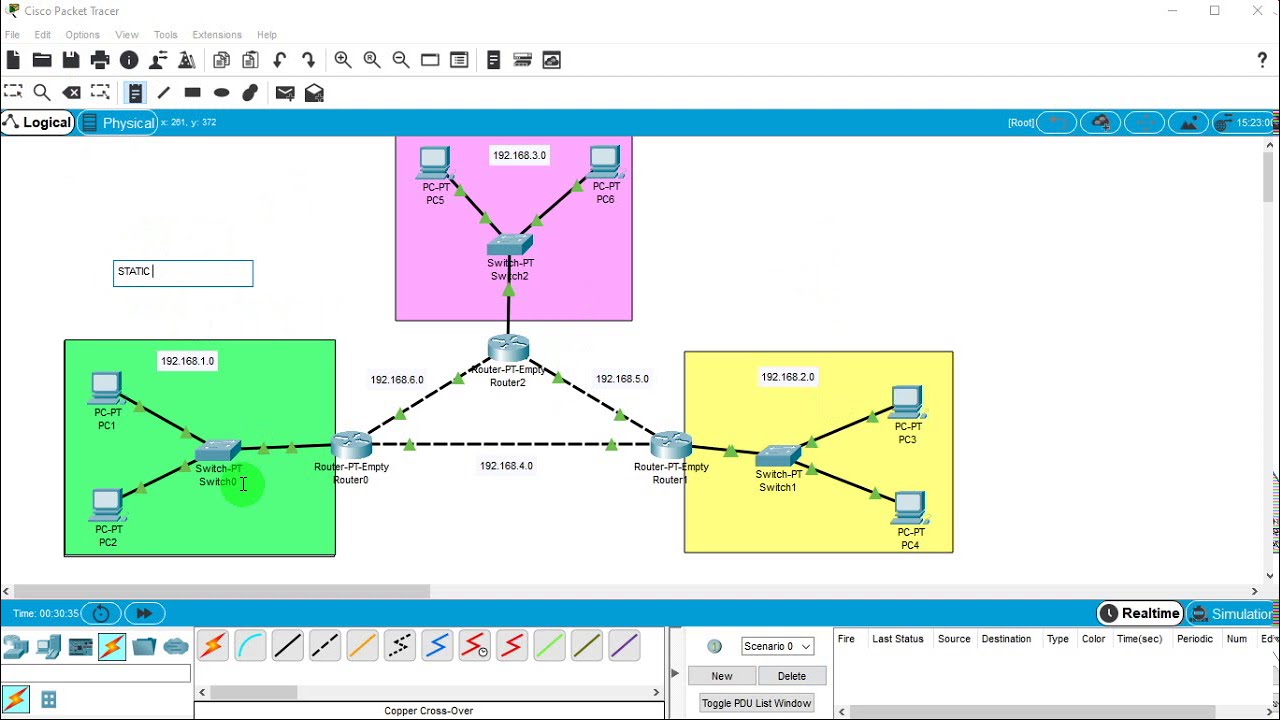Screen dimensions: 1280x720
Task: Open the View menu
Action: coord(127,35)
